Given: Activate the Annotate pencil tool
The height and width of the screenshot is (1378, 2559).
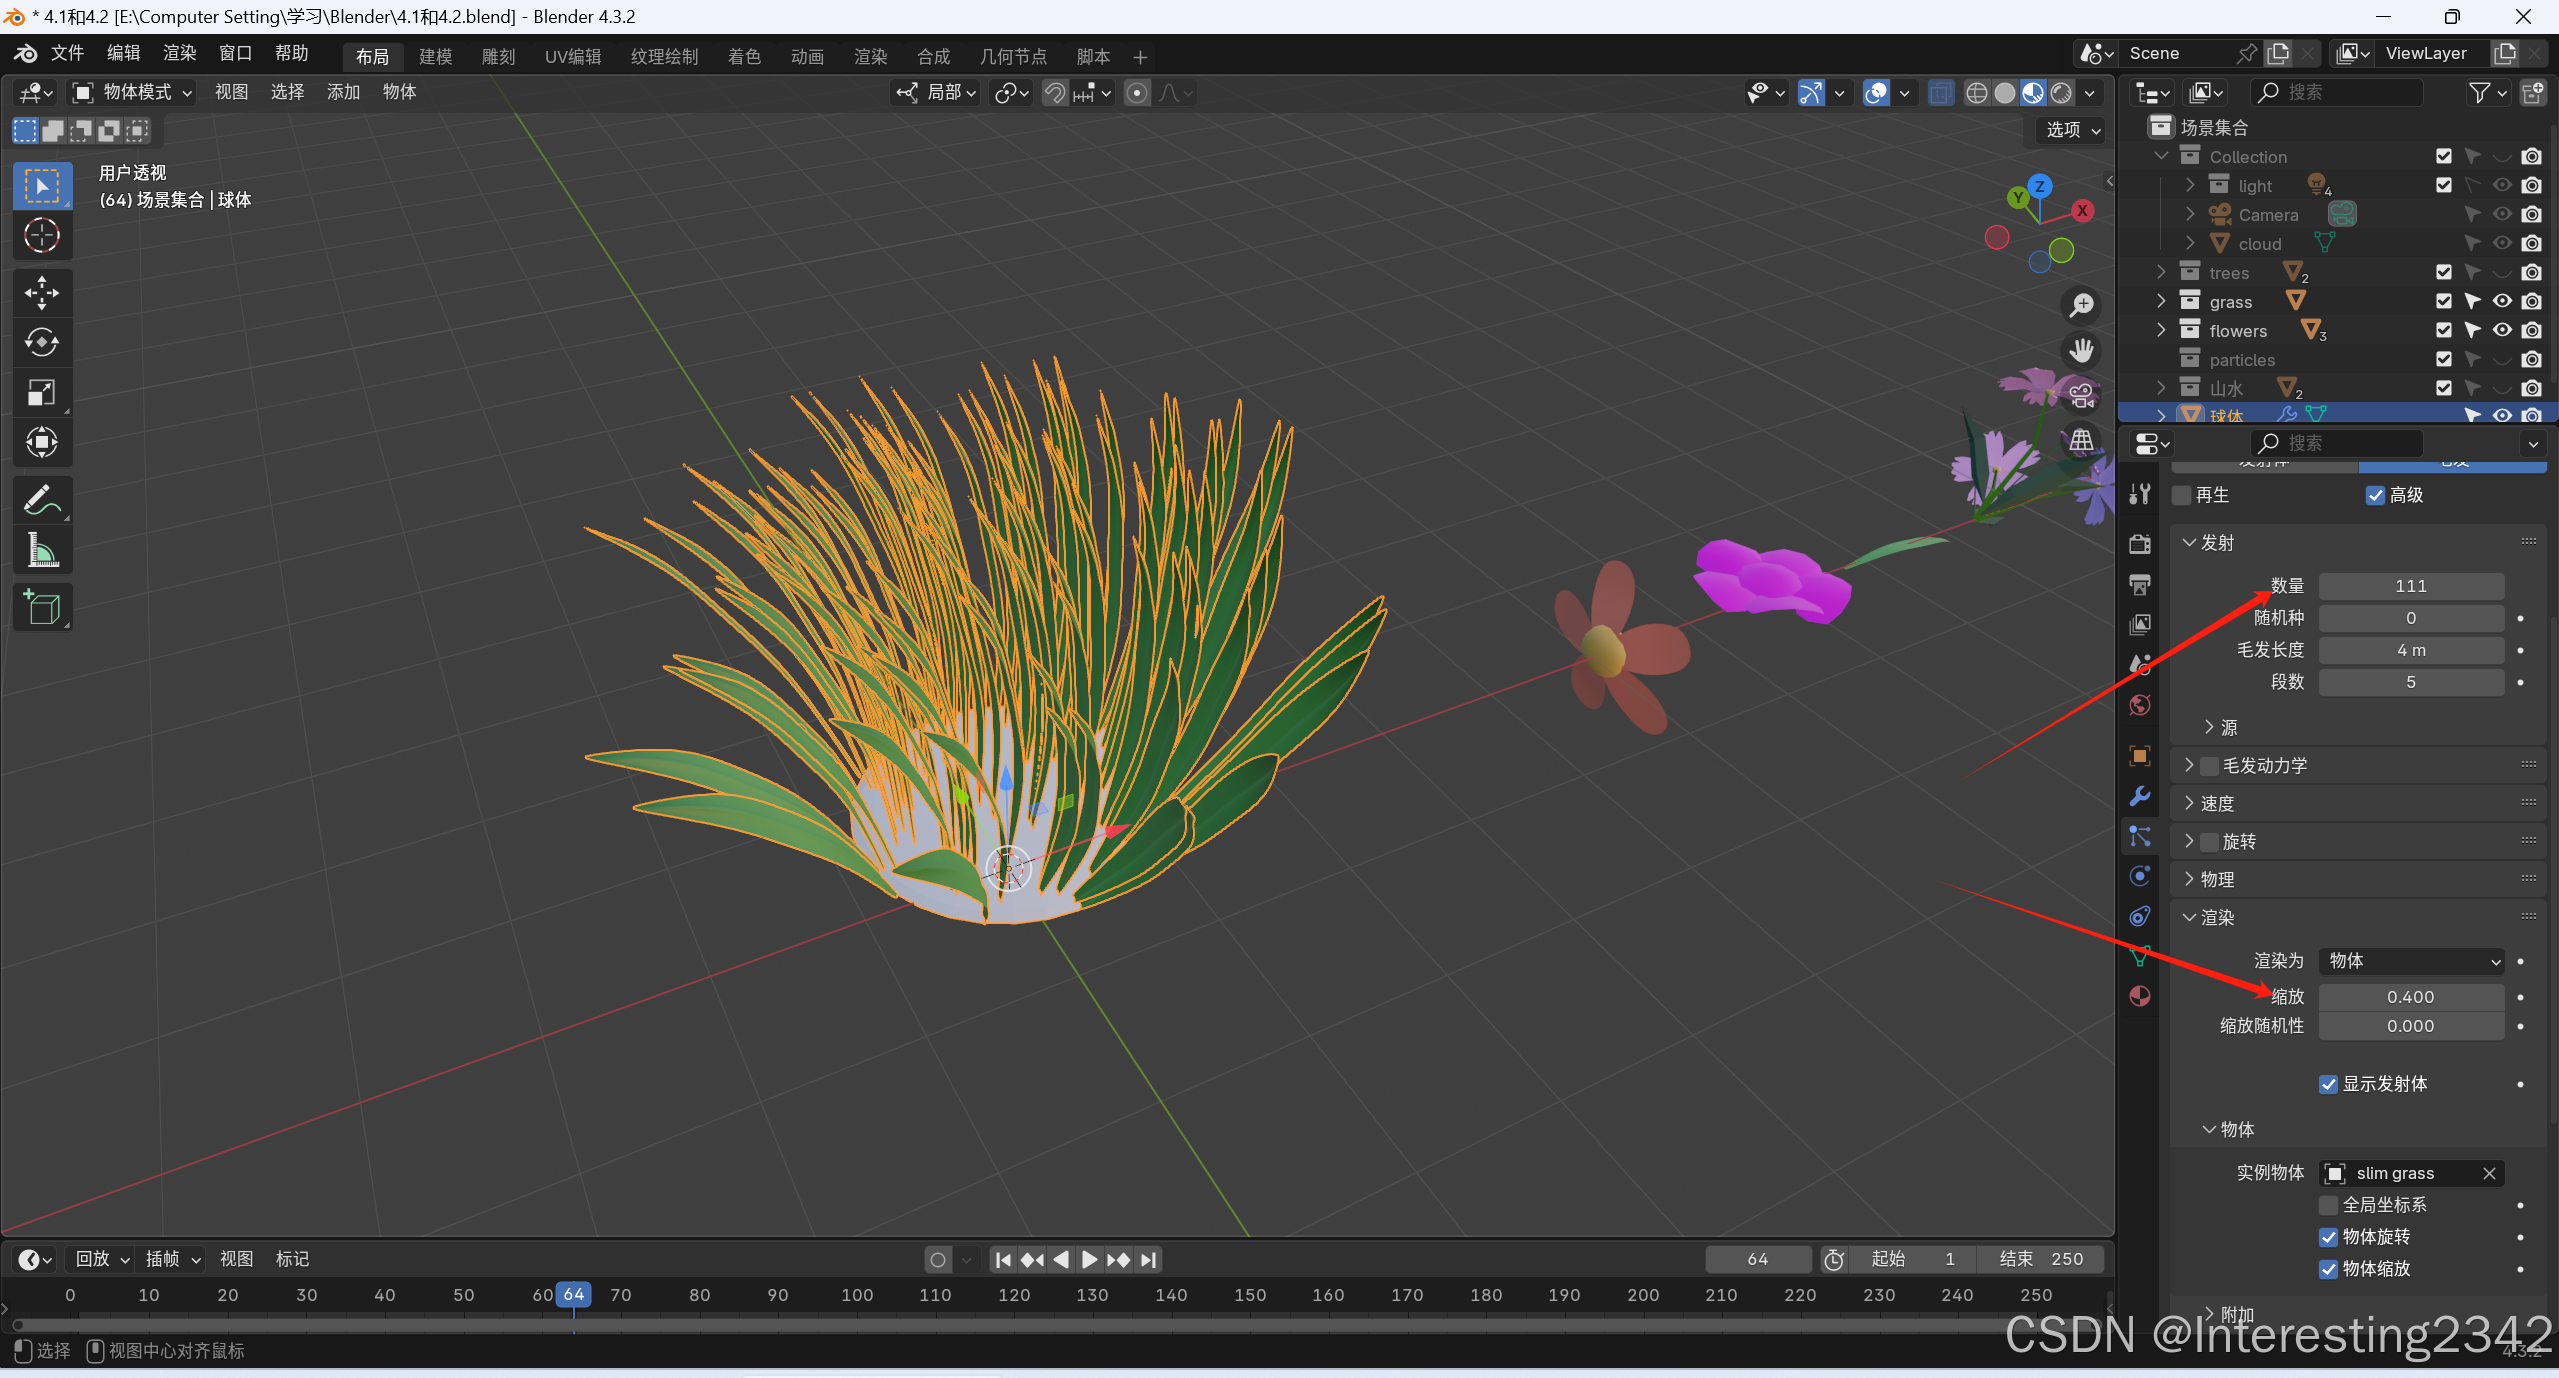Looking at the screenshot, I should coord(41,501).
